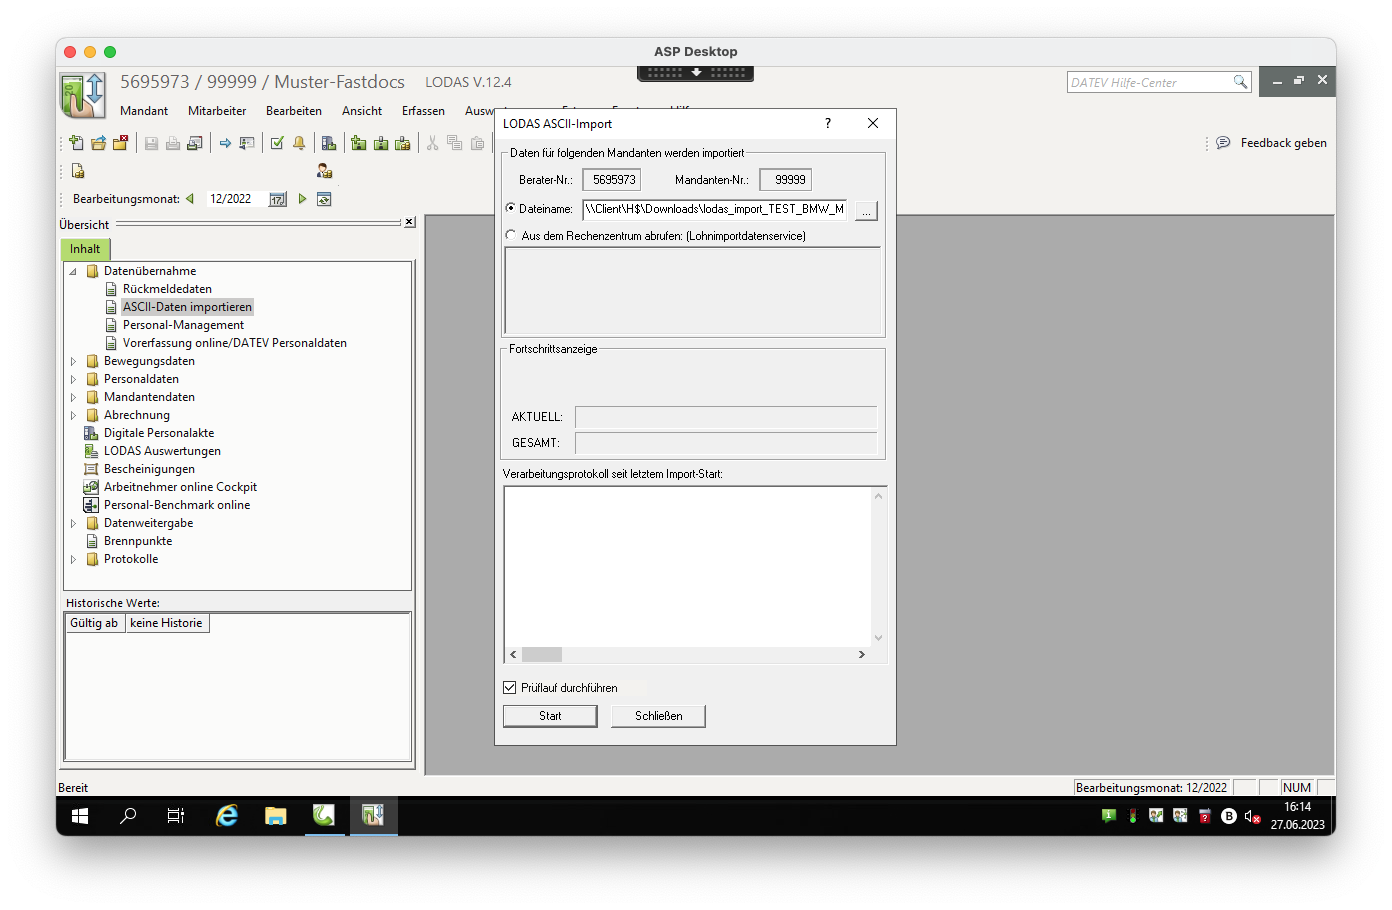Viewport: 1392px width, 910px height.
Task: Click the Bearbeitungsmonat 12/2022 field
Action: point(236,199)
